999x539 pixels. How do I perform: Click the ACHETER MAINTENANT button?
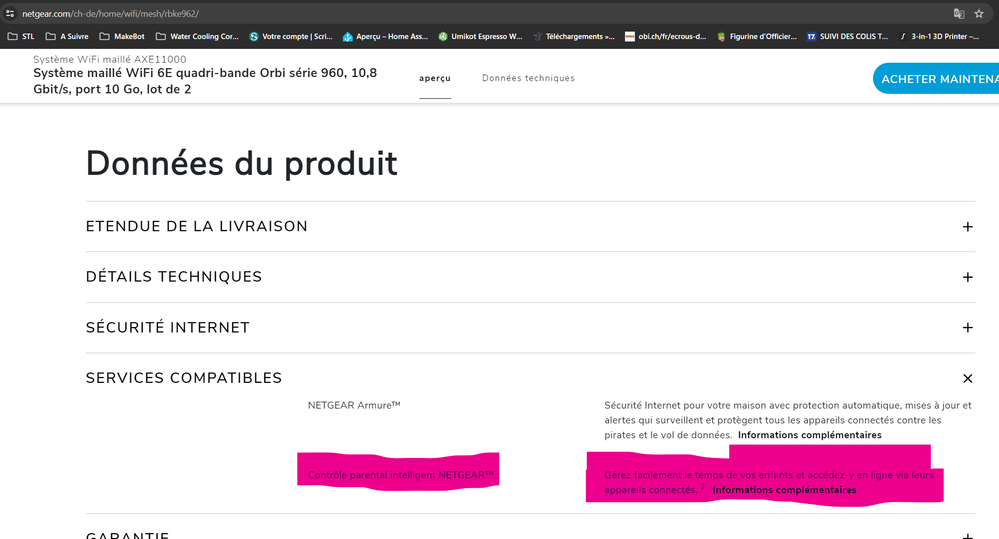click(x=936, y=79)
